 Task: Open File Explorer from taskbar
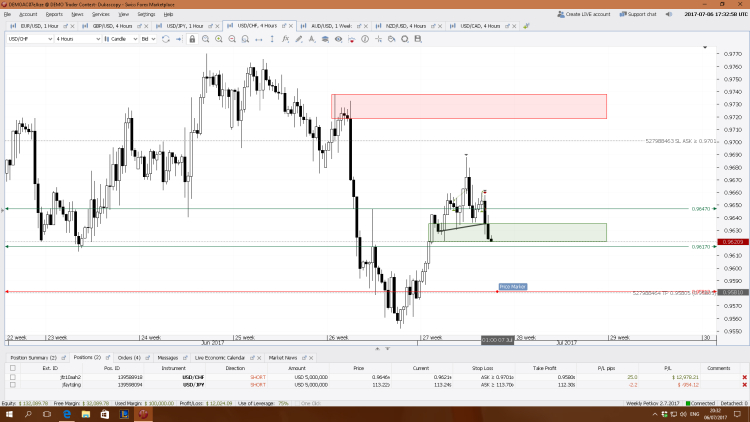86,414
